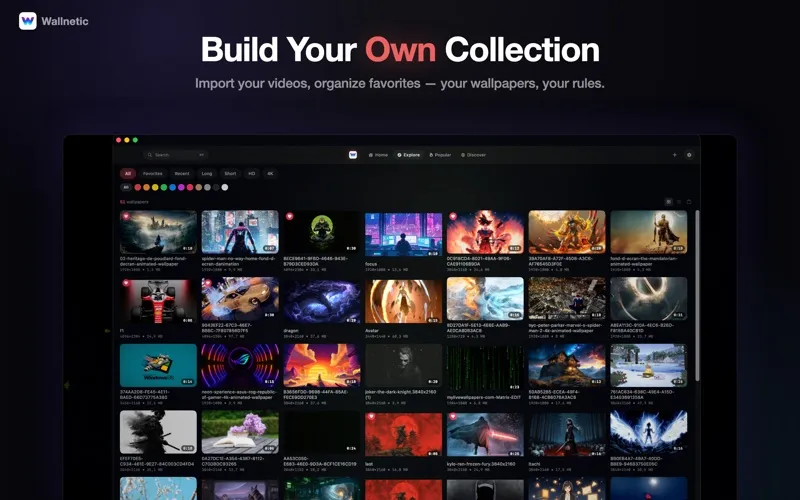Switch to grid view layout icon
This screenshot has height=500, width=800.
coord(668,202)
